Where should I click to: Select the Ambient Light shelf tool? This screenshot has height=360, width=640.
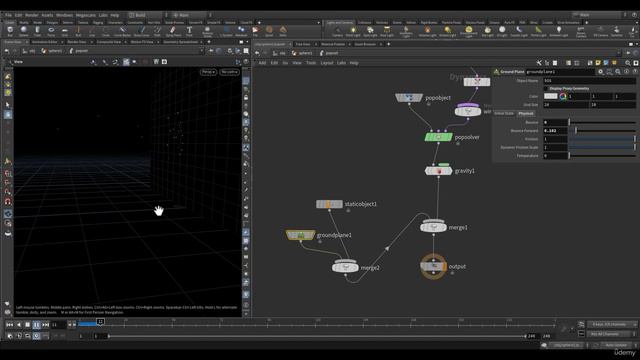tap(559, 31)
